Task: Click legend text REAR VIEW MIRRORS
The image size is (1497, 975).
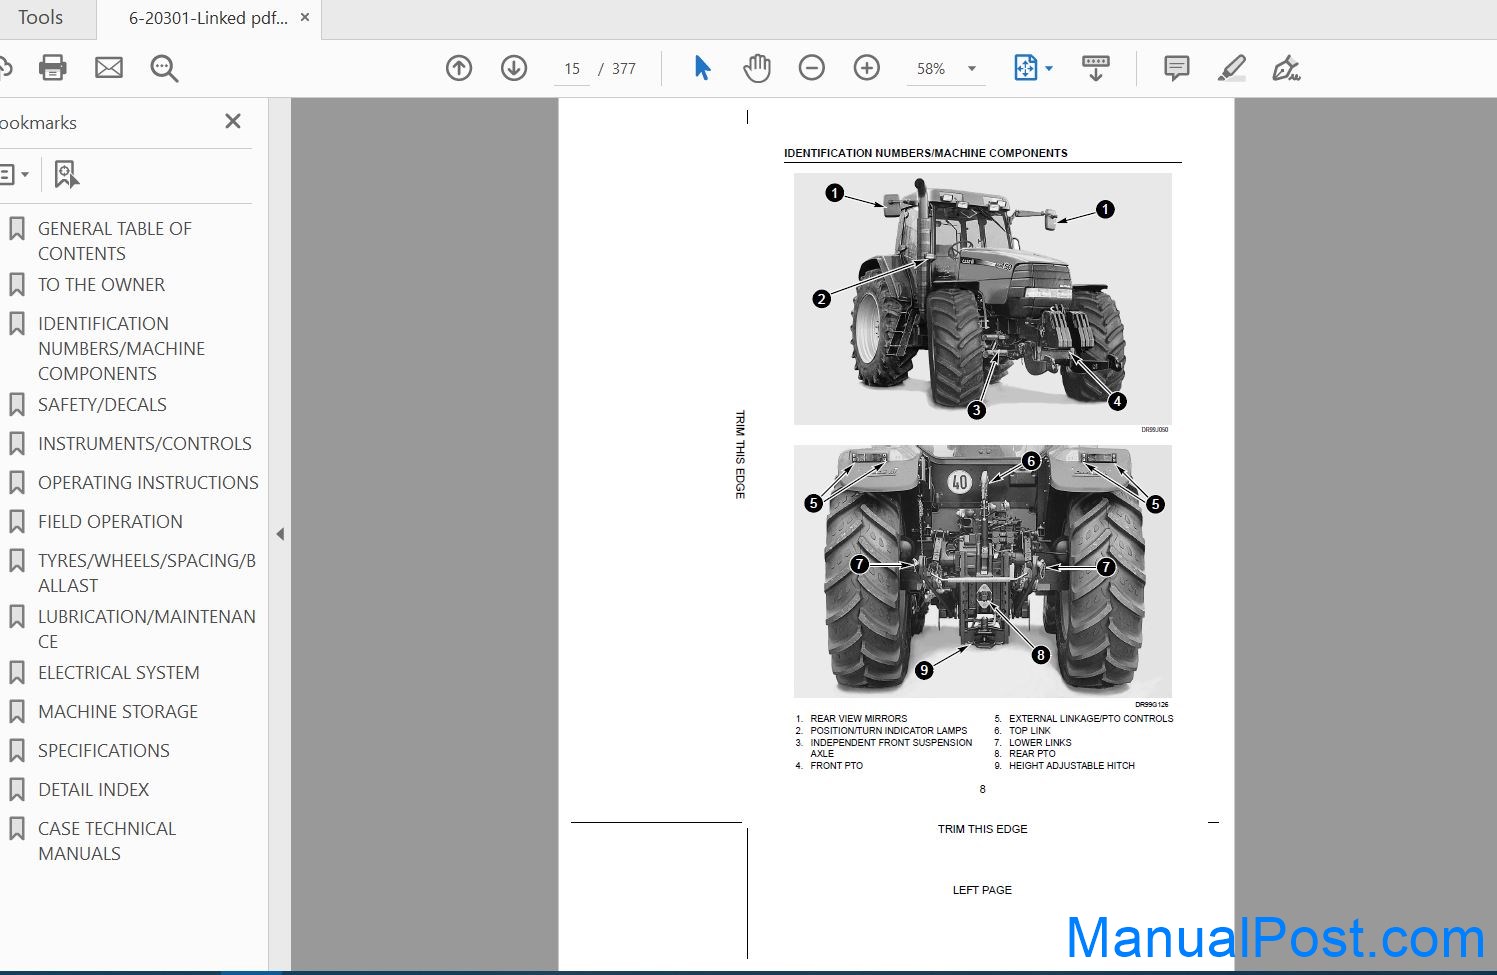Action: coord(858,718)
